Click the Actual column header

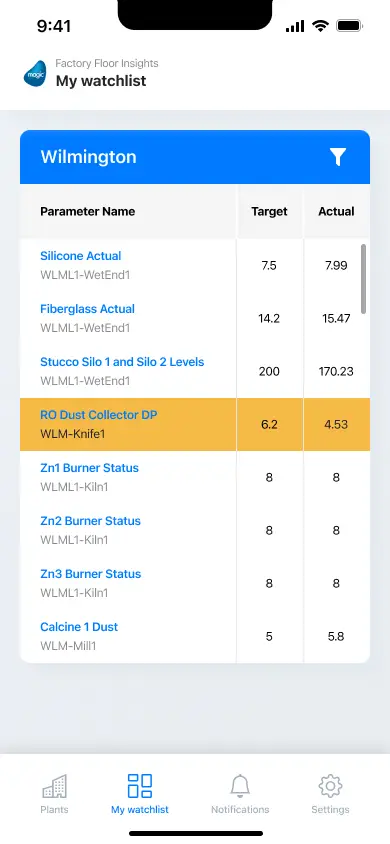(x=336, y=212)
